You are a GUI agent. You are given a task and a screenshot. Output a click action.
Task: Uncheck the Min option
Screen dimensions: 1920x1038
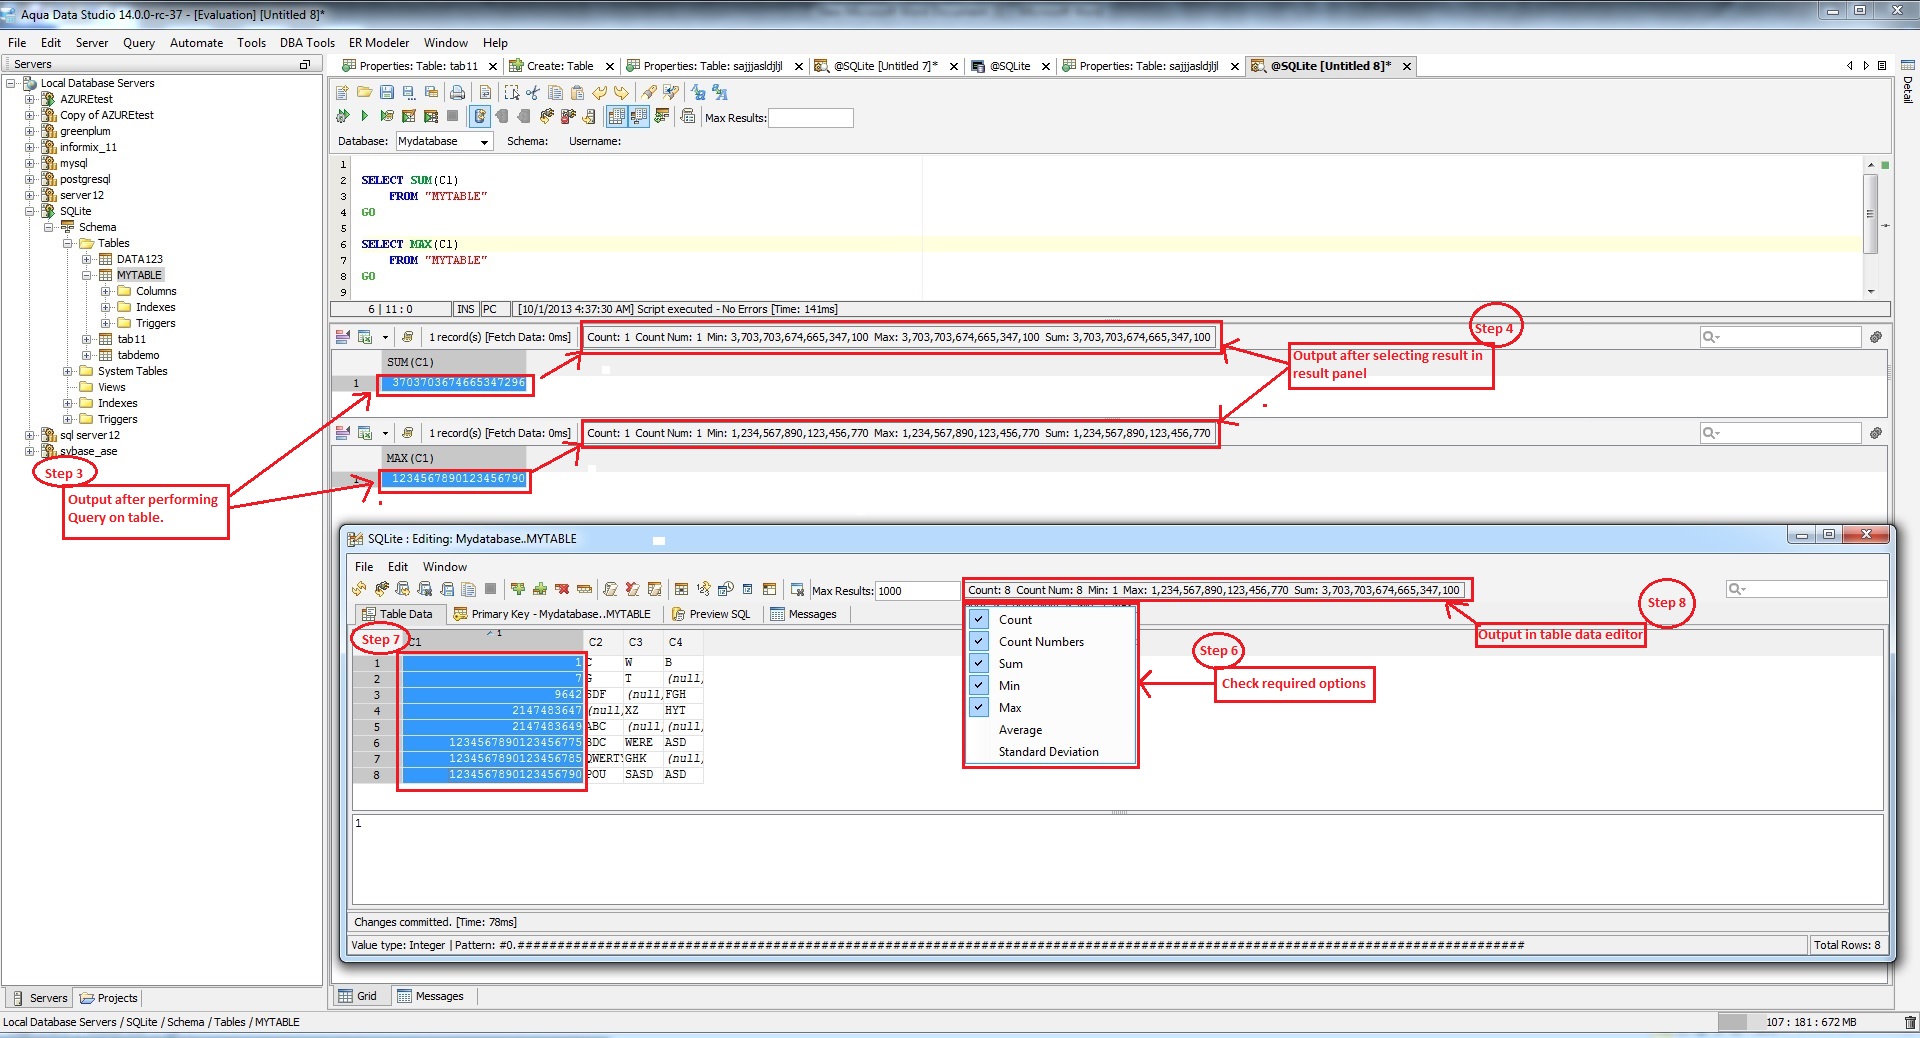(x=979, y=685)
